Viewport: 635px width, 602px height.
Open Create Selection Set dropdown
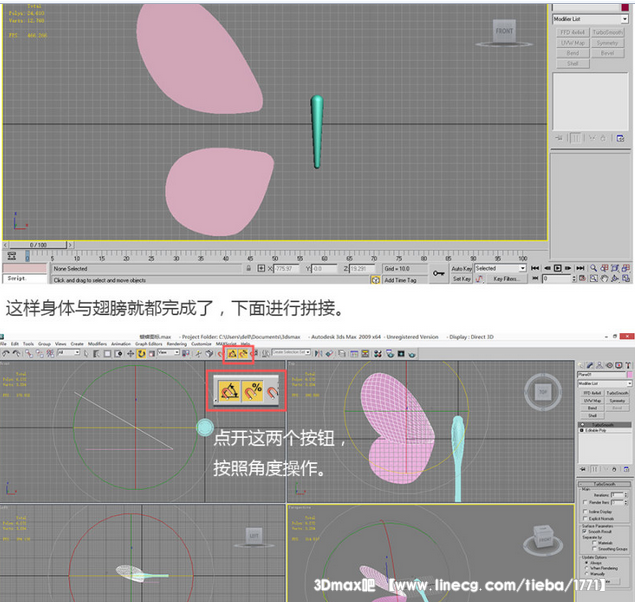[x=291, y=353]
